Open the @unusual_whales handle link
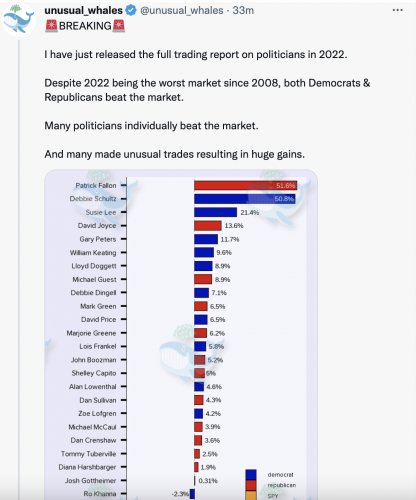The height and width of the screenshot is (500, 416). (182, 10)
